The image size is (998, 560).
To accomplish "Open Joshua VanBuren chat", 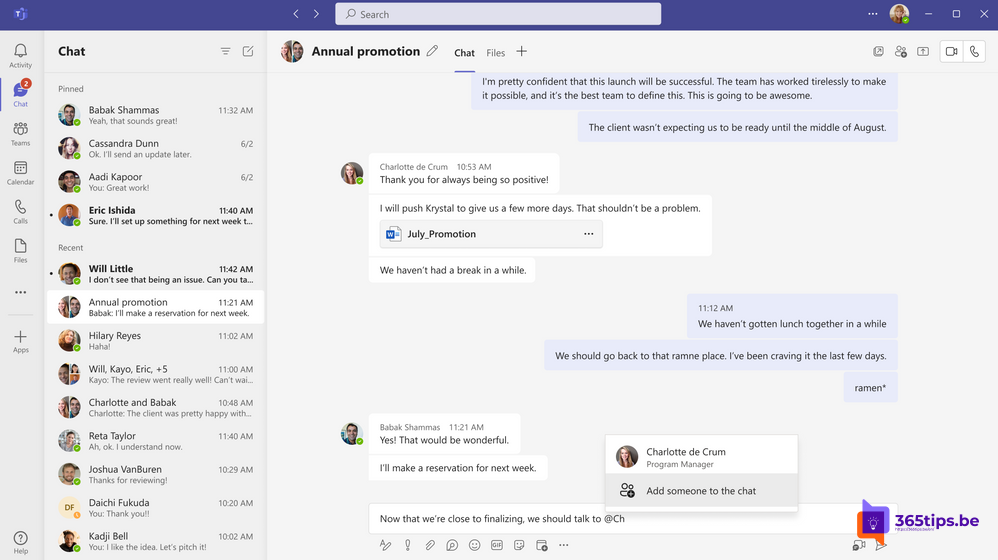I will (x=155, y=474).
